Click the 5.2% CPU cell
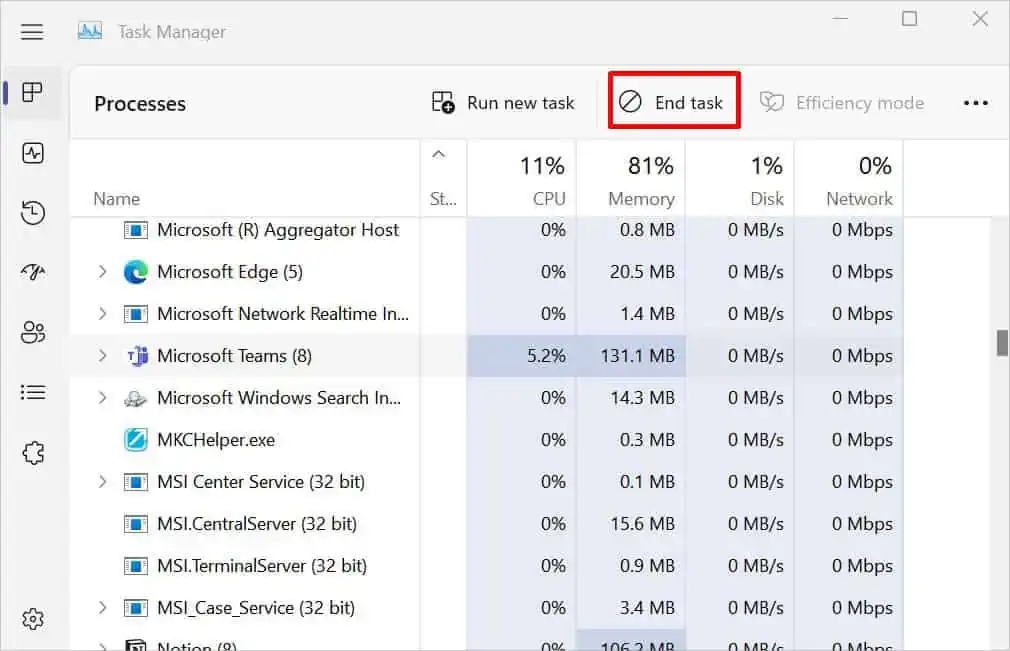Viewport: 1010px width, 651px height. 522,355
